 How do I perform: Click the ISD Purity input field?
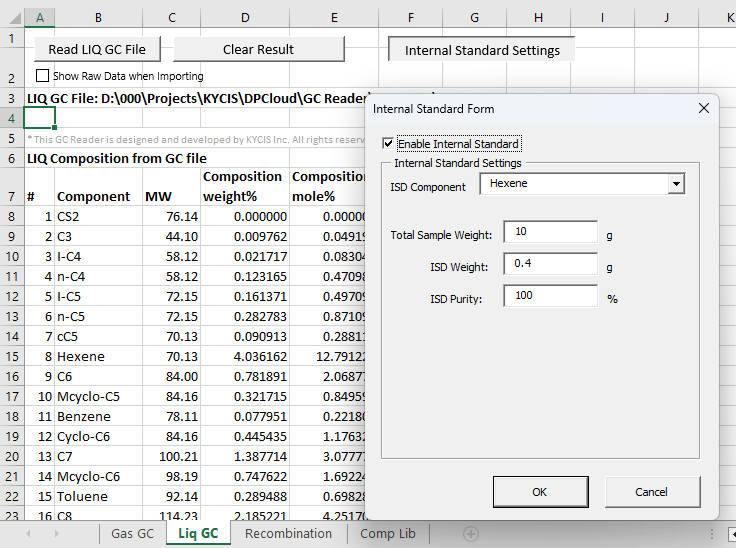[x=550, y=296]
